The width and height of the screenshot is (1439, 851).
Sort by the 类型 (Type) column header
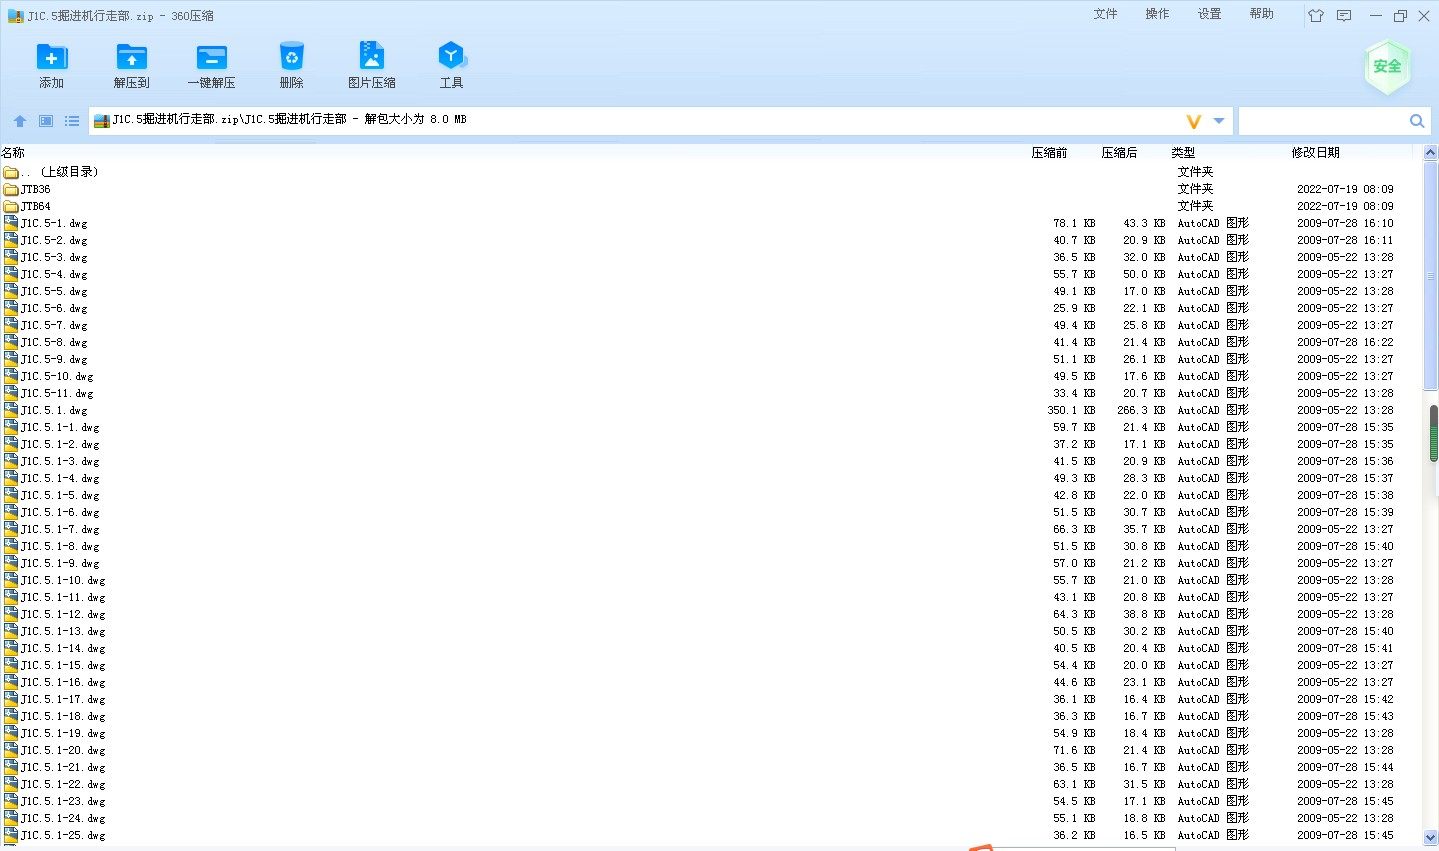tap(1183, 153)
